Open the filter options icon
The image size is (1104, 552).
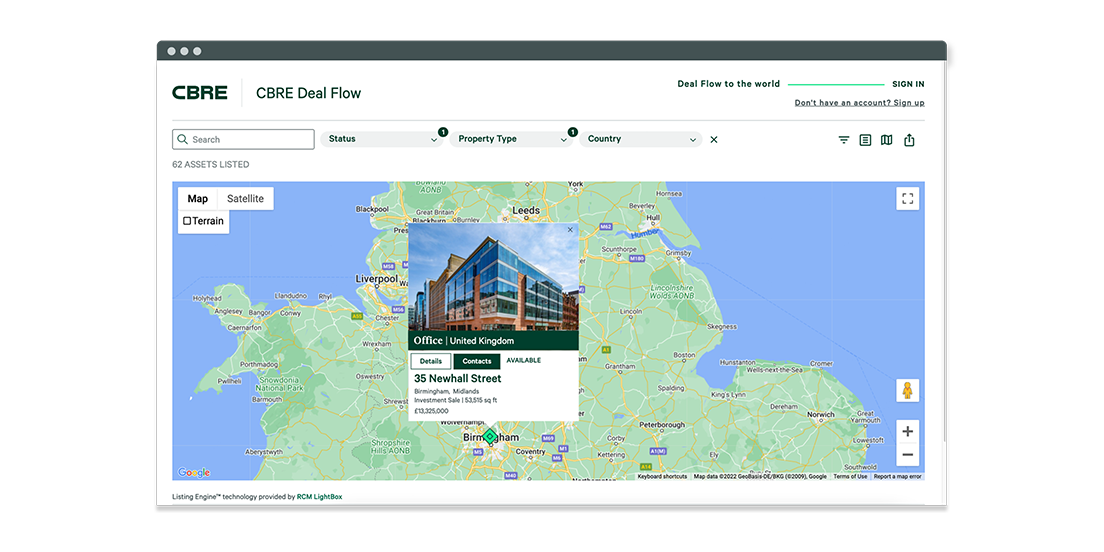(x=843, y=140)
